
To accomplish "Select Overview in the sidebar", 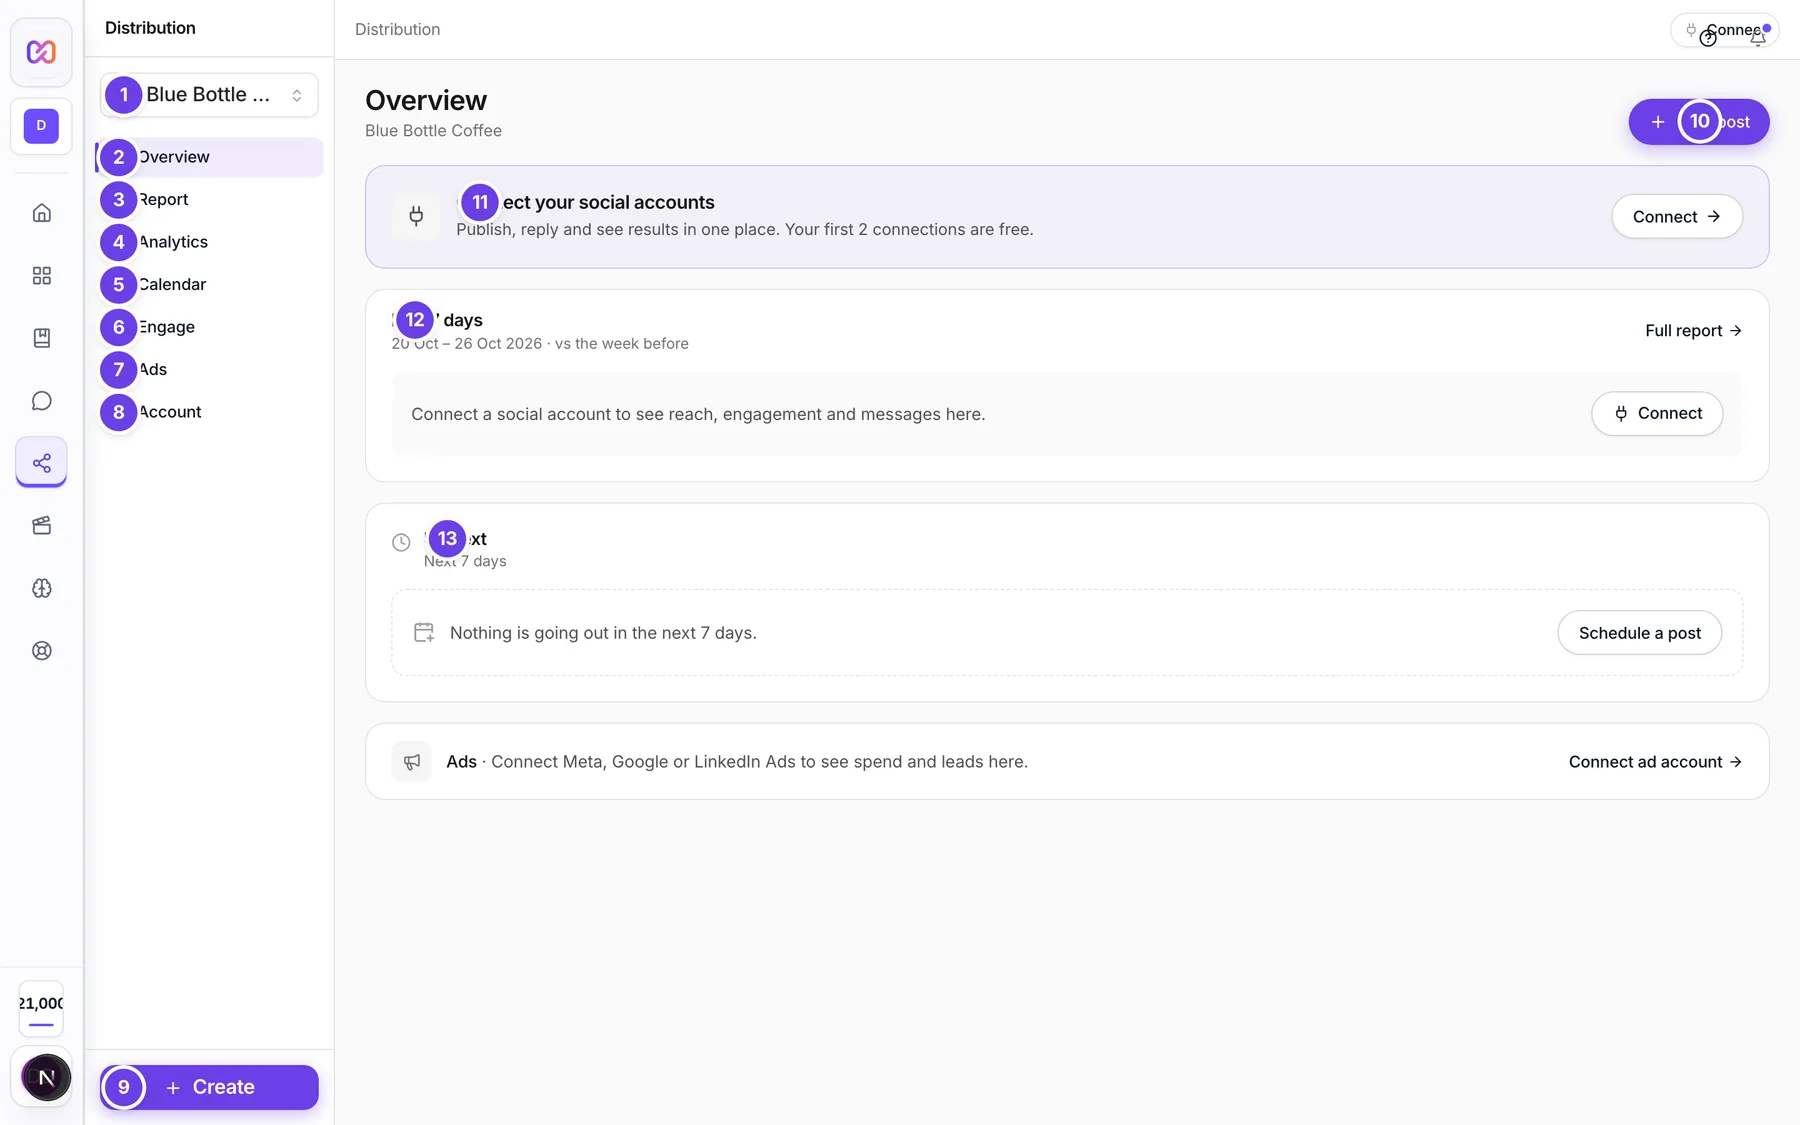I will click(210, 157).
